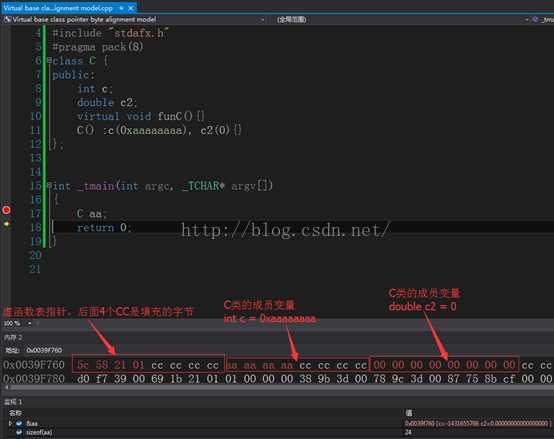This screenshot has width=554, height=439.
Task: Click the watch icon beside sizeof(aa)
Action: pos(19,432)
